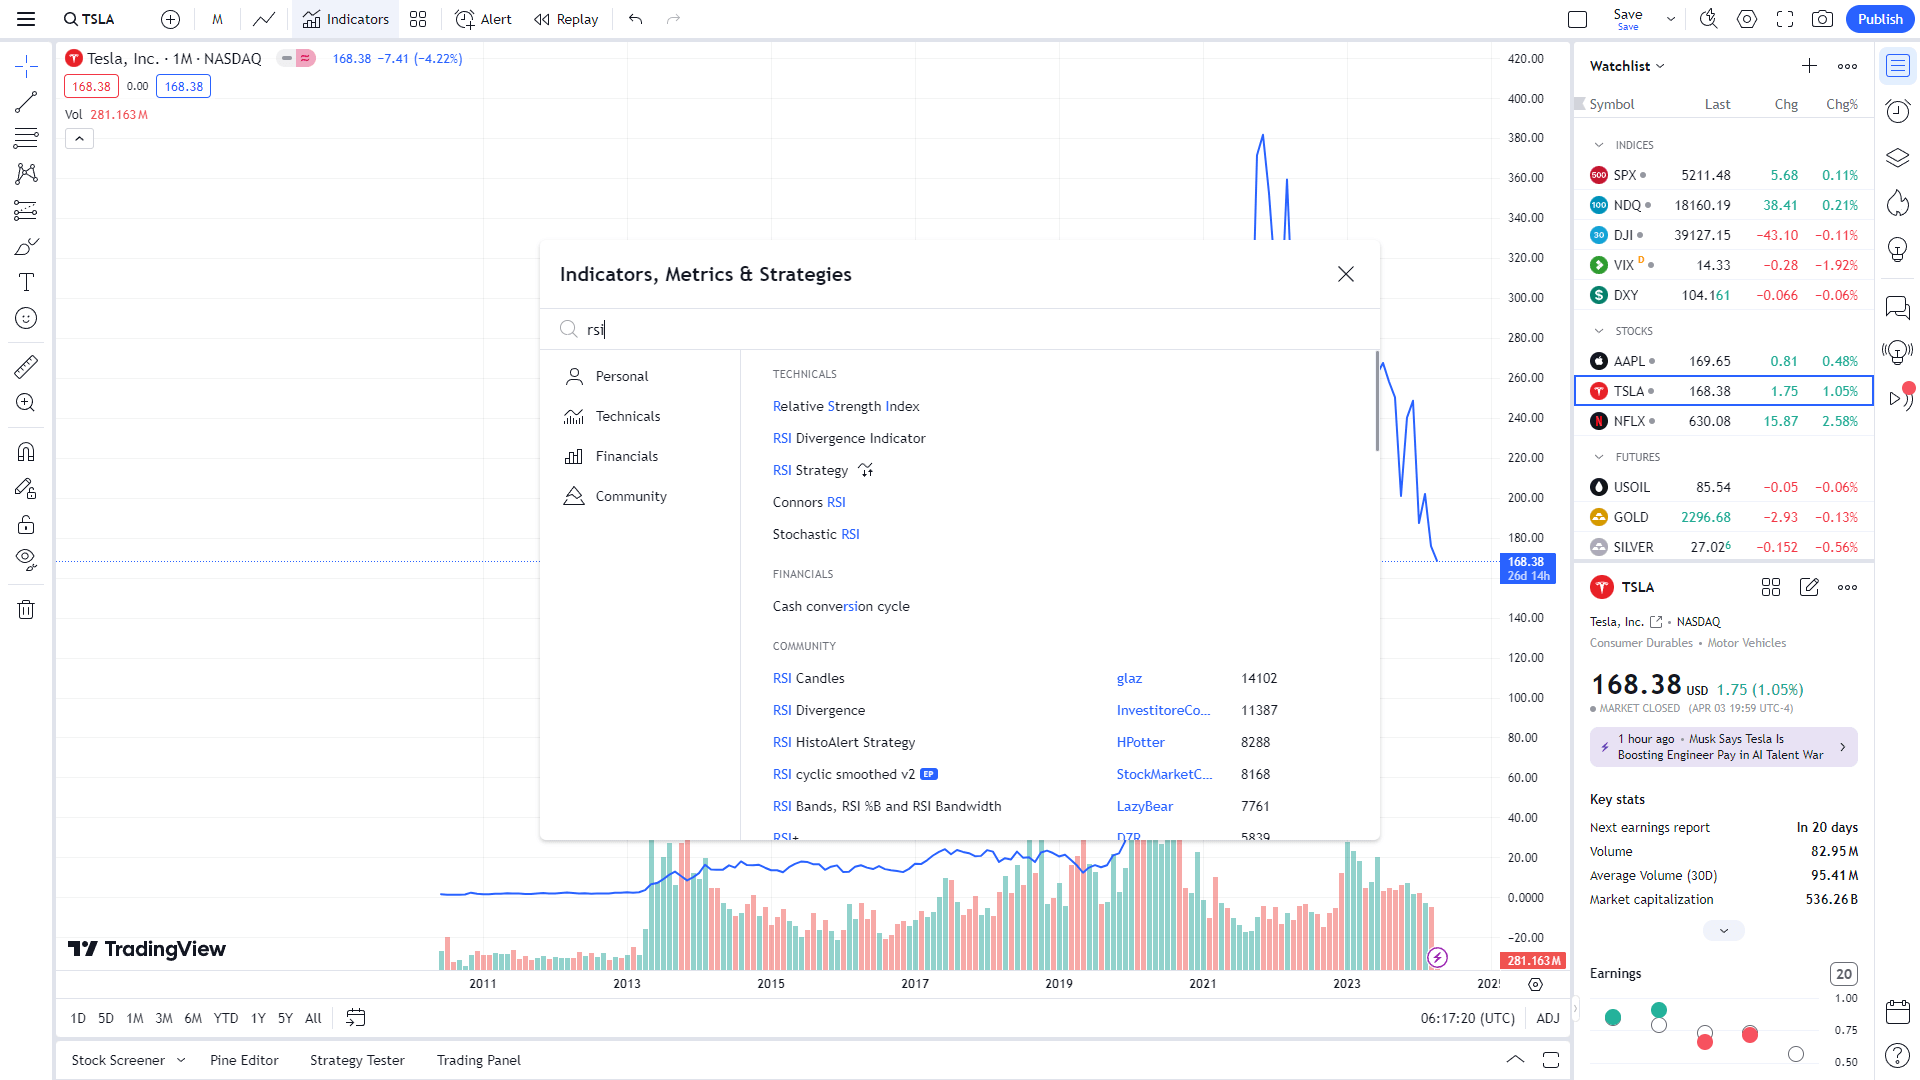Click the trash remove objects icon
This screenshot has height=1080, width=1920.
26,610
